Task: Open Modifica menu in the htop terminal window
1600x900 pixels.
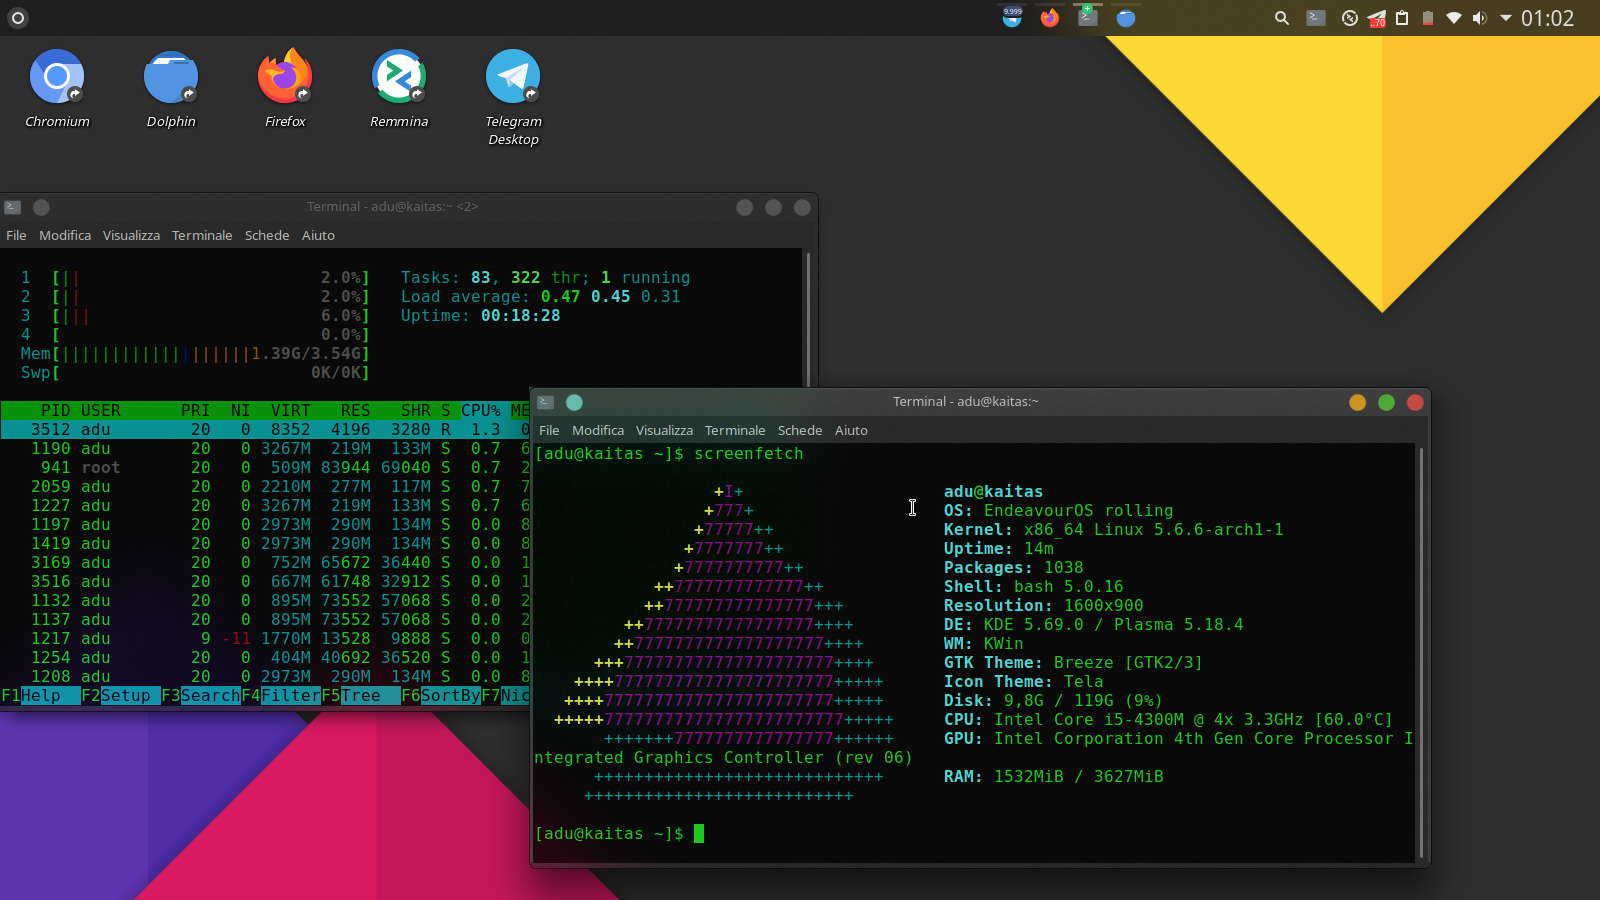Action: pos(65,235)
